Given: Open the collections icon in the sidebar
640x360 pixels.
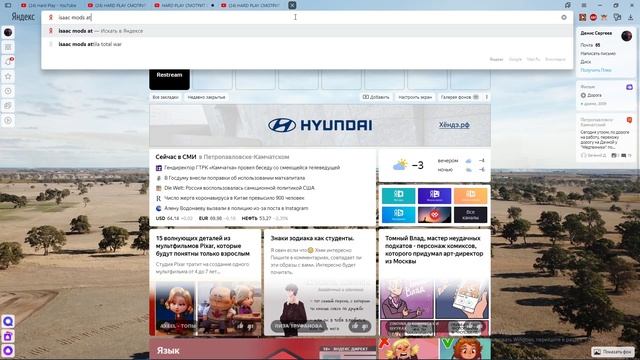Looking at the screenshot, I should [8, 106].
